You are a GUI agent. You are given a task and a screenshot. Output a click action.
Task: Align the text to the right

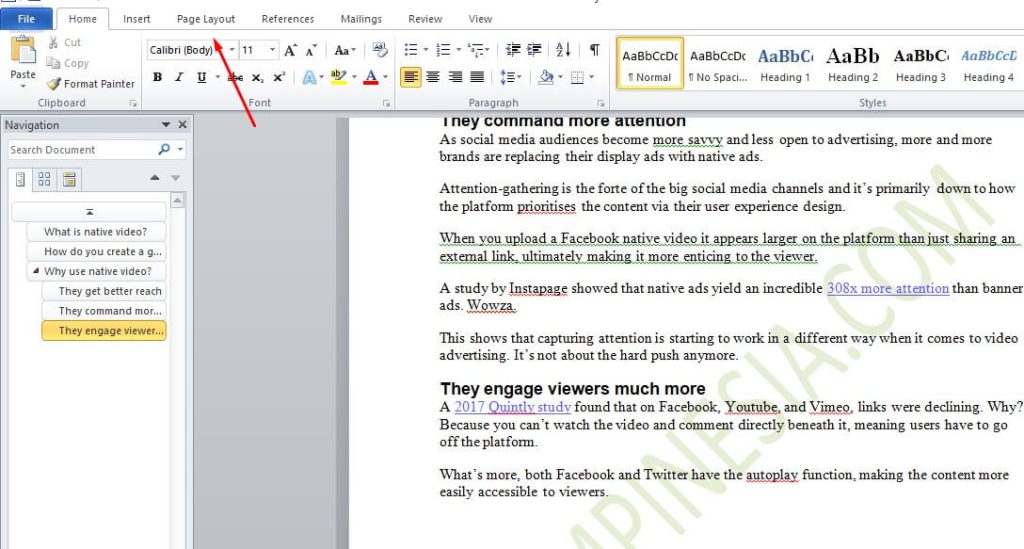pyautogui.click(x=455, y=78)
